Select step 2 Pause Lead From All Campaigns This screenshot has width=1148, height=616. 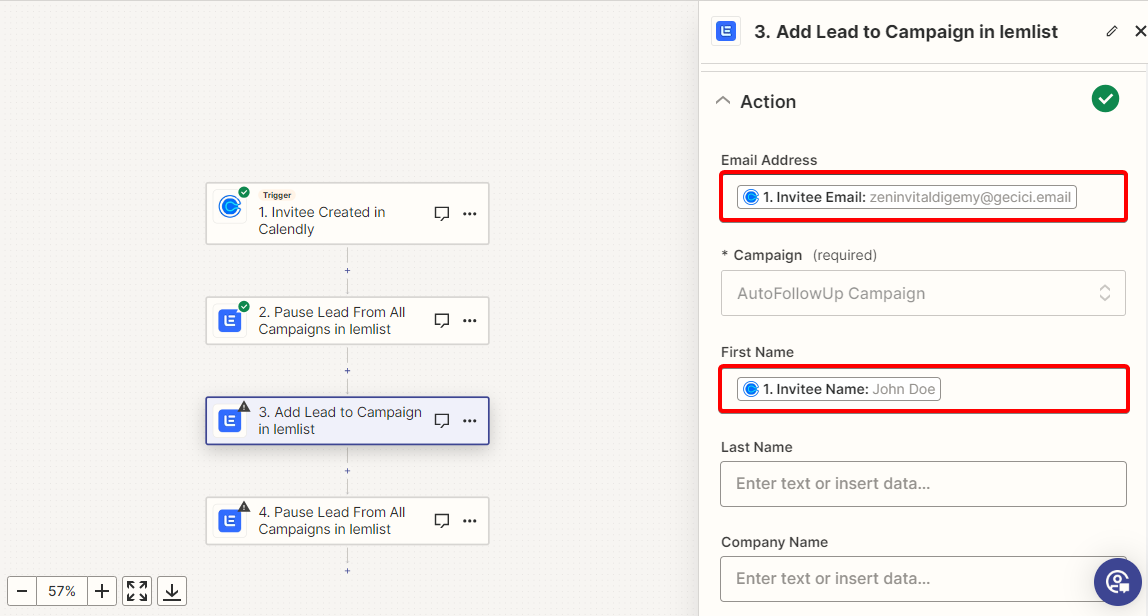pos(347,321)
